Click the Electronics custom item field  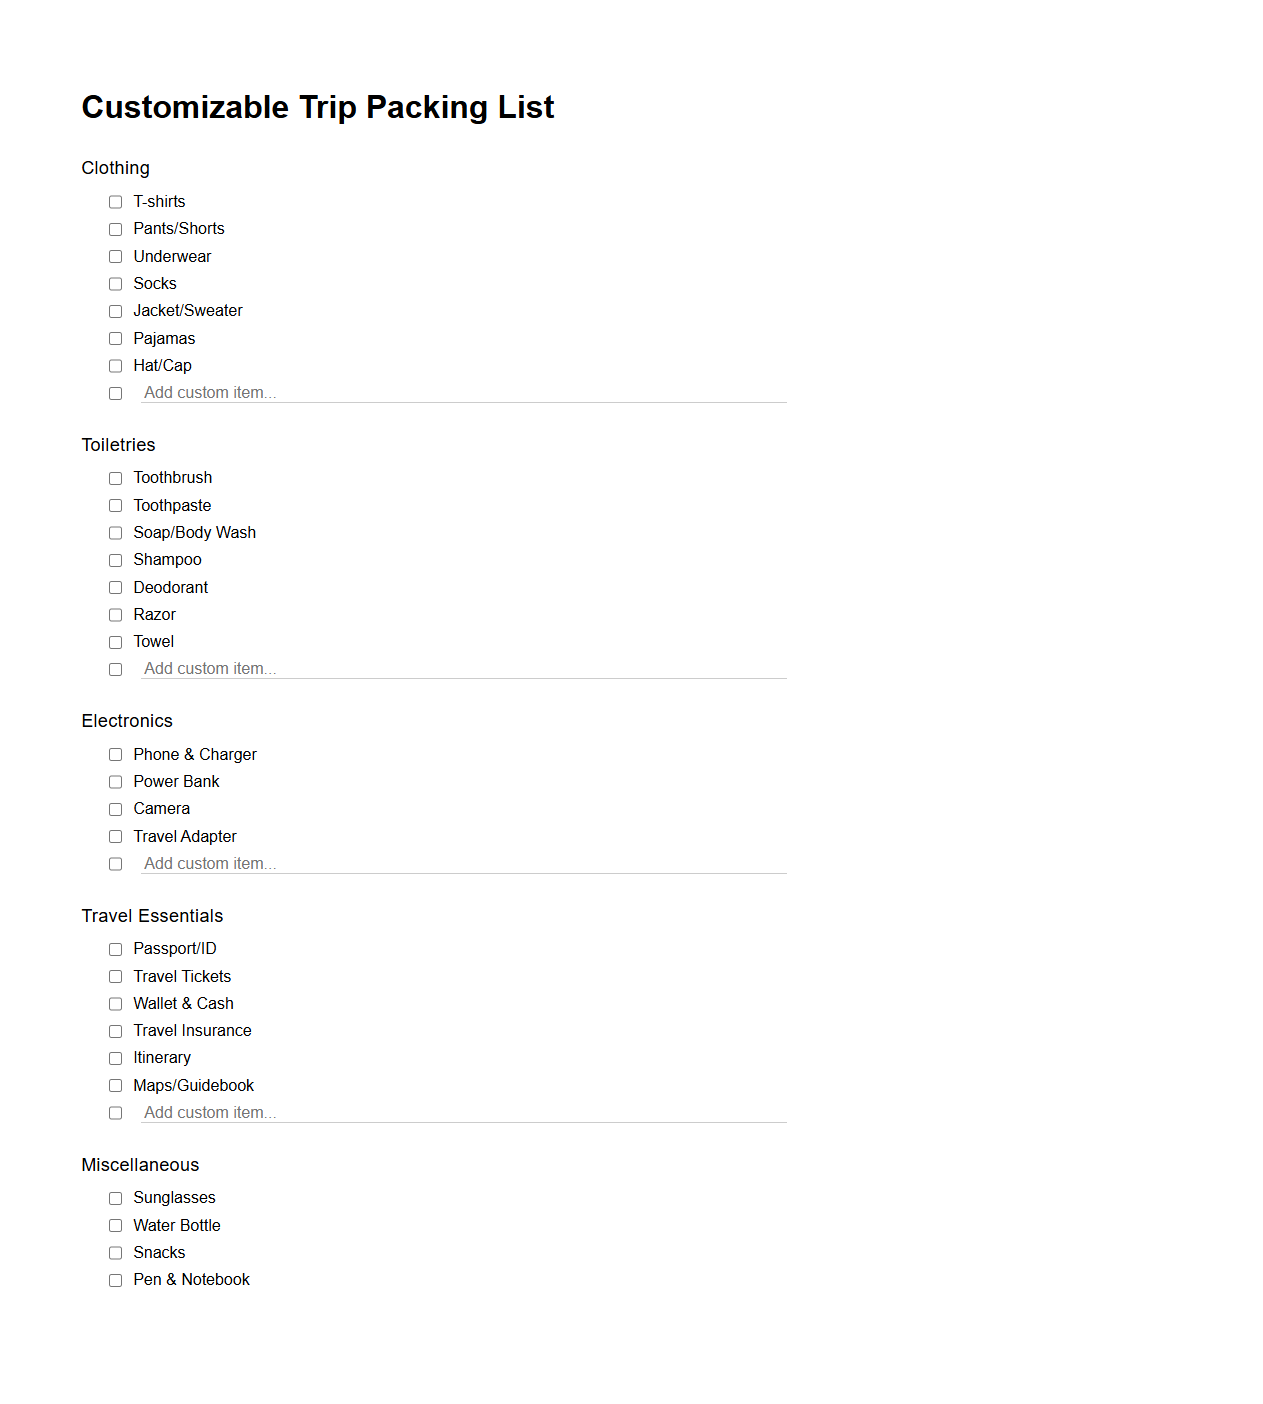(x=400, y=863)
